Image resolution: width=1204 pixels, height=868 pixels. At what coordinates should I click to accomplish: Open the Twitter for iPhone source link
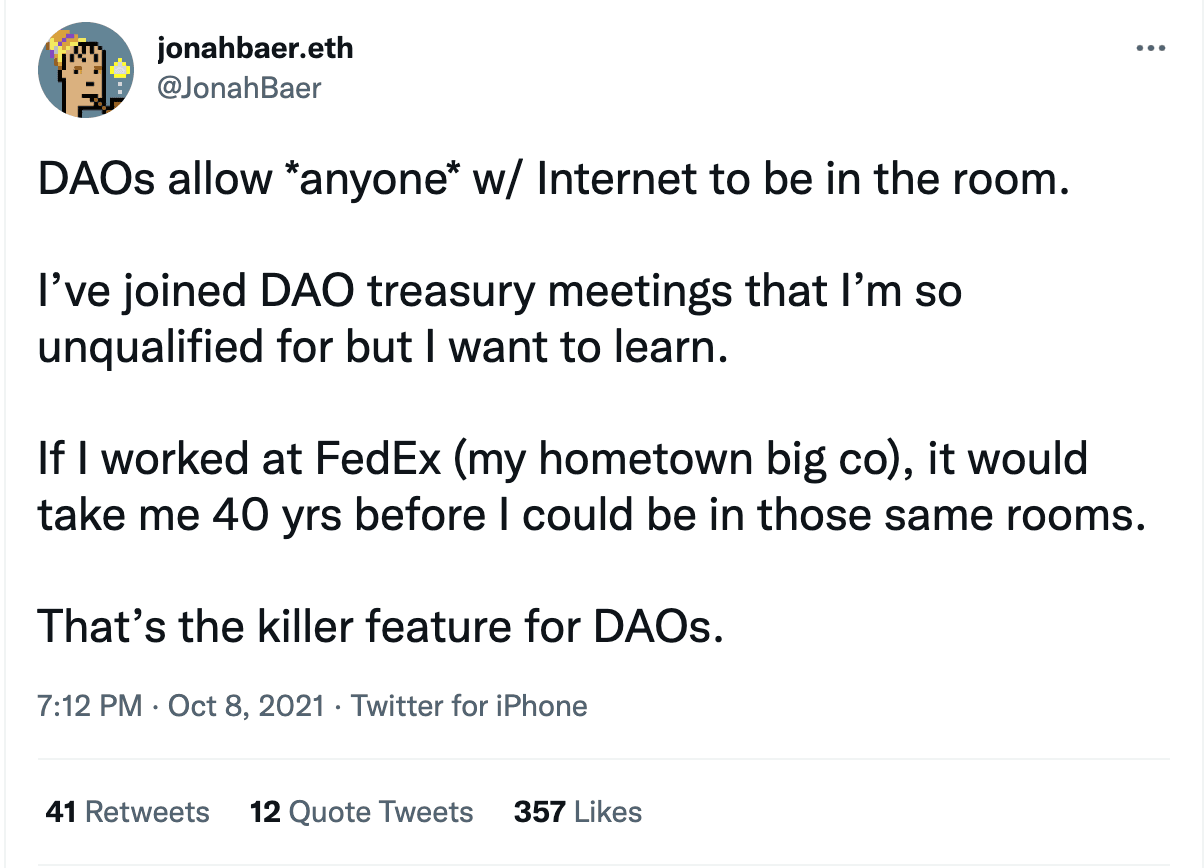(x=469, y=706)
